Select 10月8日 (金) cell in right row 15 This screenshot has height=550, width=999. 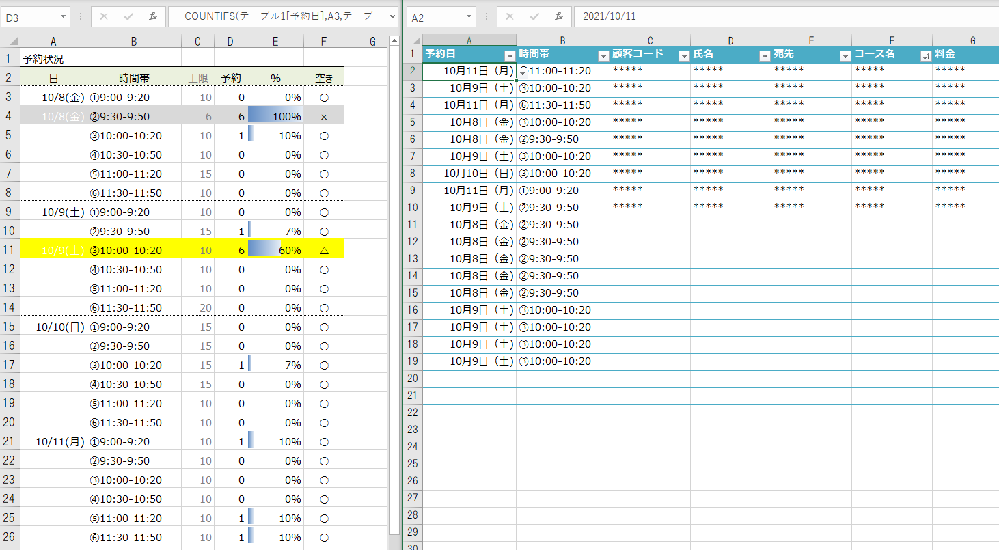pos(469,293)
